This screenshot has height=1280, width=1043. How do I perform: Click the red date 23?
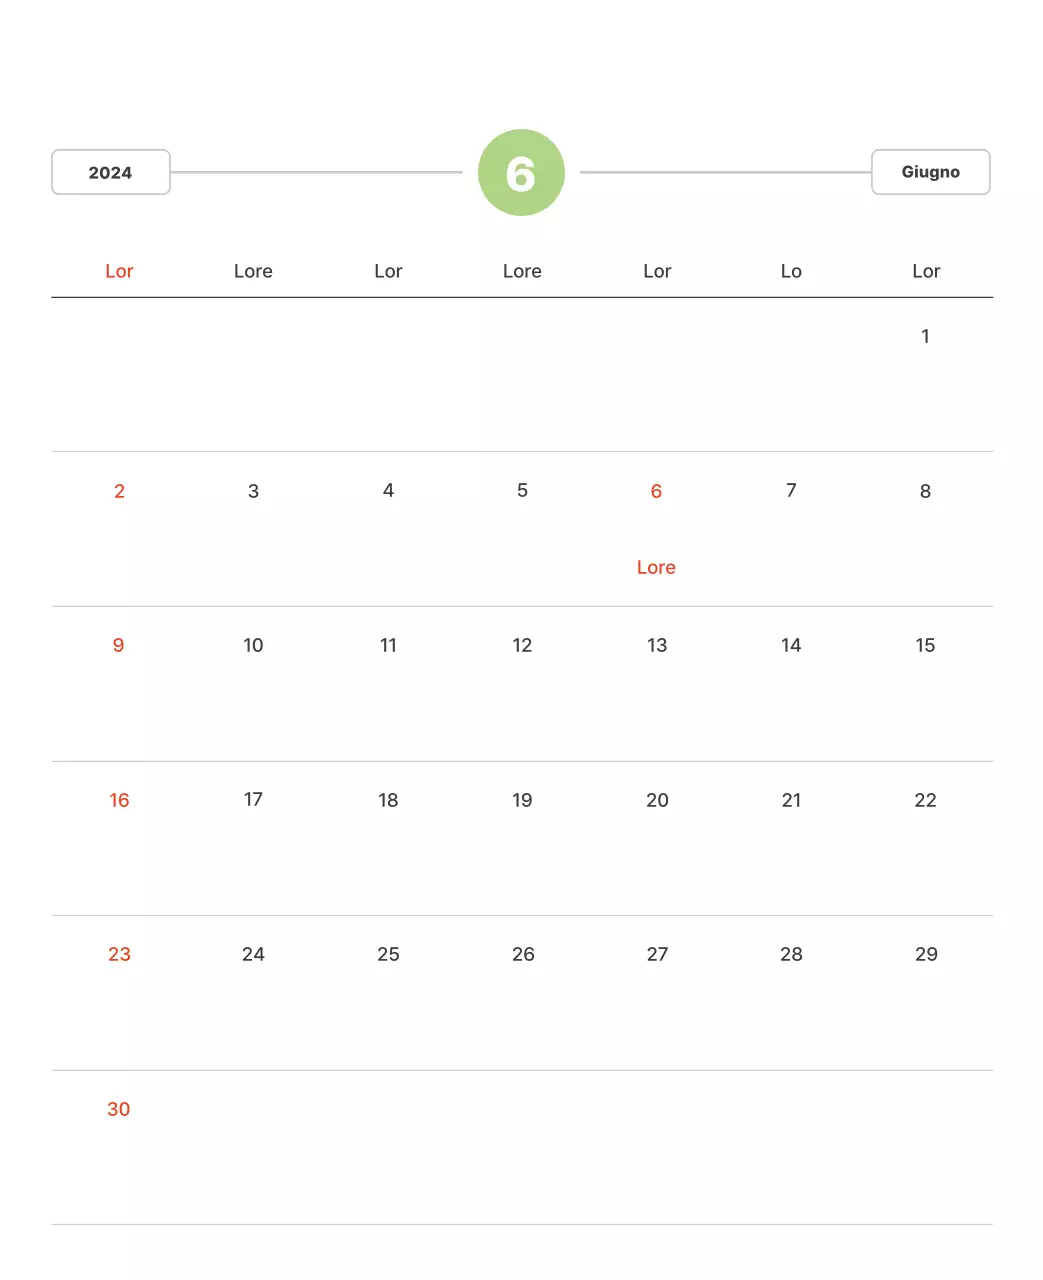119,954
